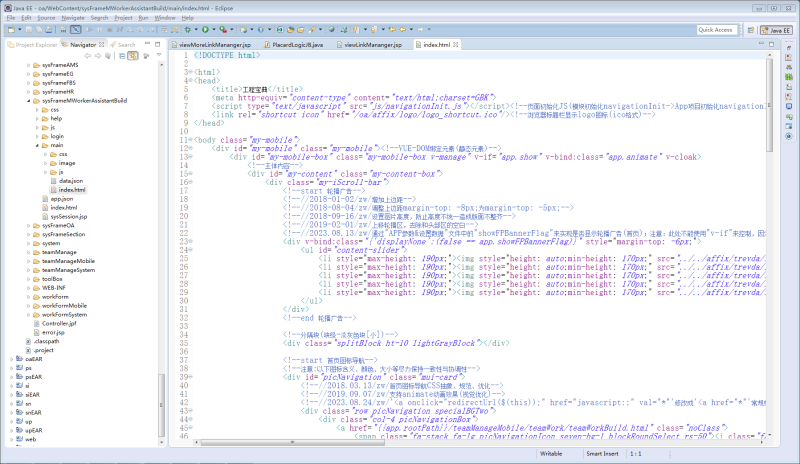This screenshot has width=800, height=464.
Task: Collapse the sysFrameMWorkerAssistantBuild folder
Action: pyautogui.click(x=29, y=101)
